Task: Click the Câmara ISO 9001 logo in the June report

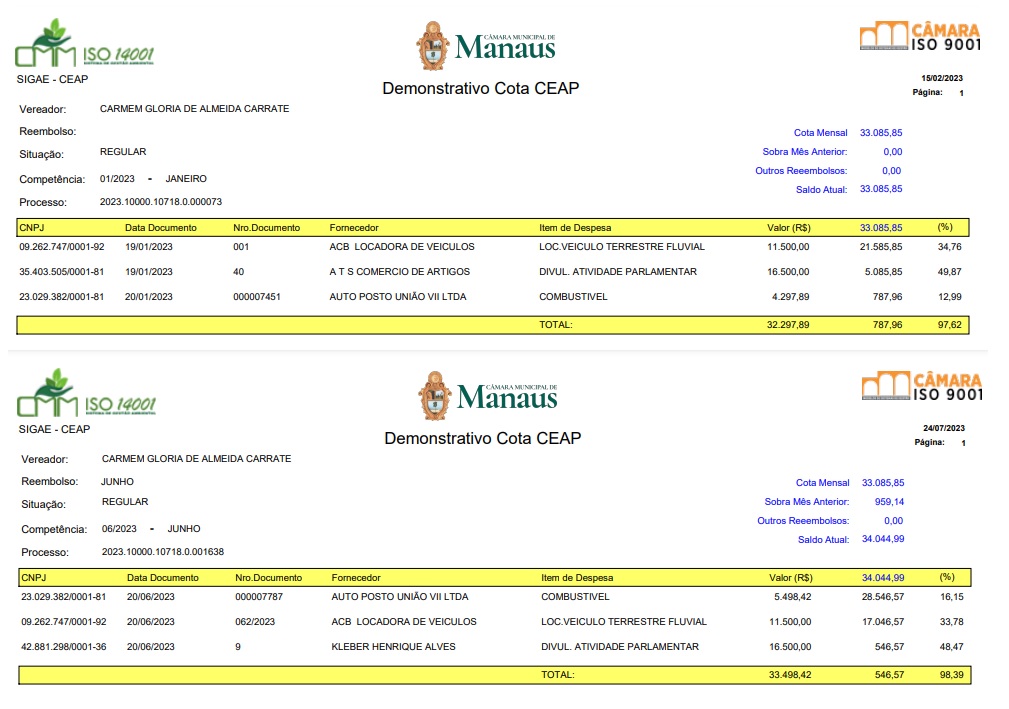Action: 922,386
